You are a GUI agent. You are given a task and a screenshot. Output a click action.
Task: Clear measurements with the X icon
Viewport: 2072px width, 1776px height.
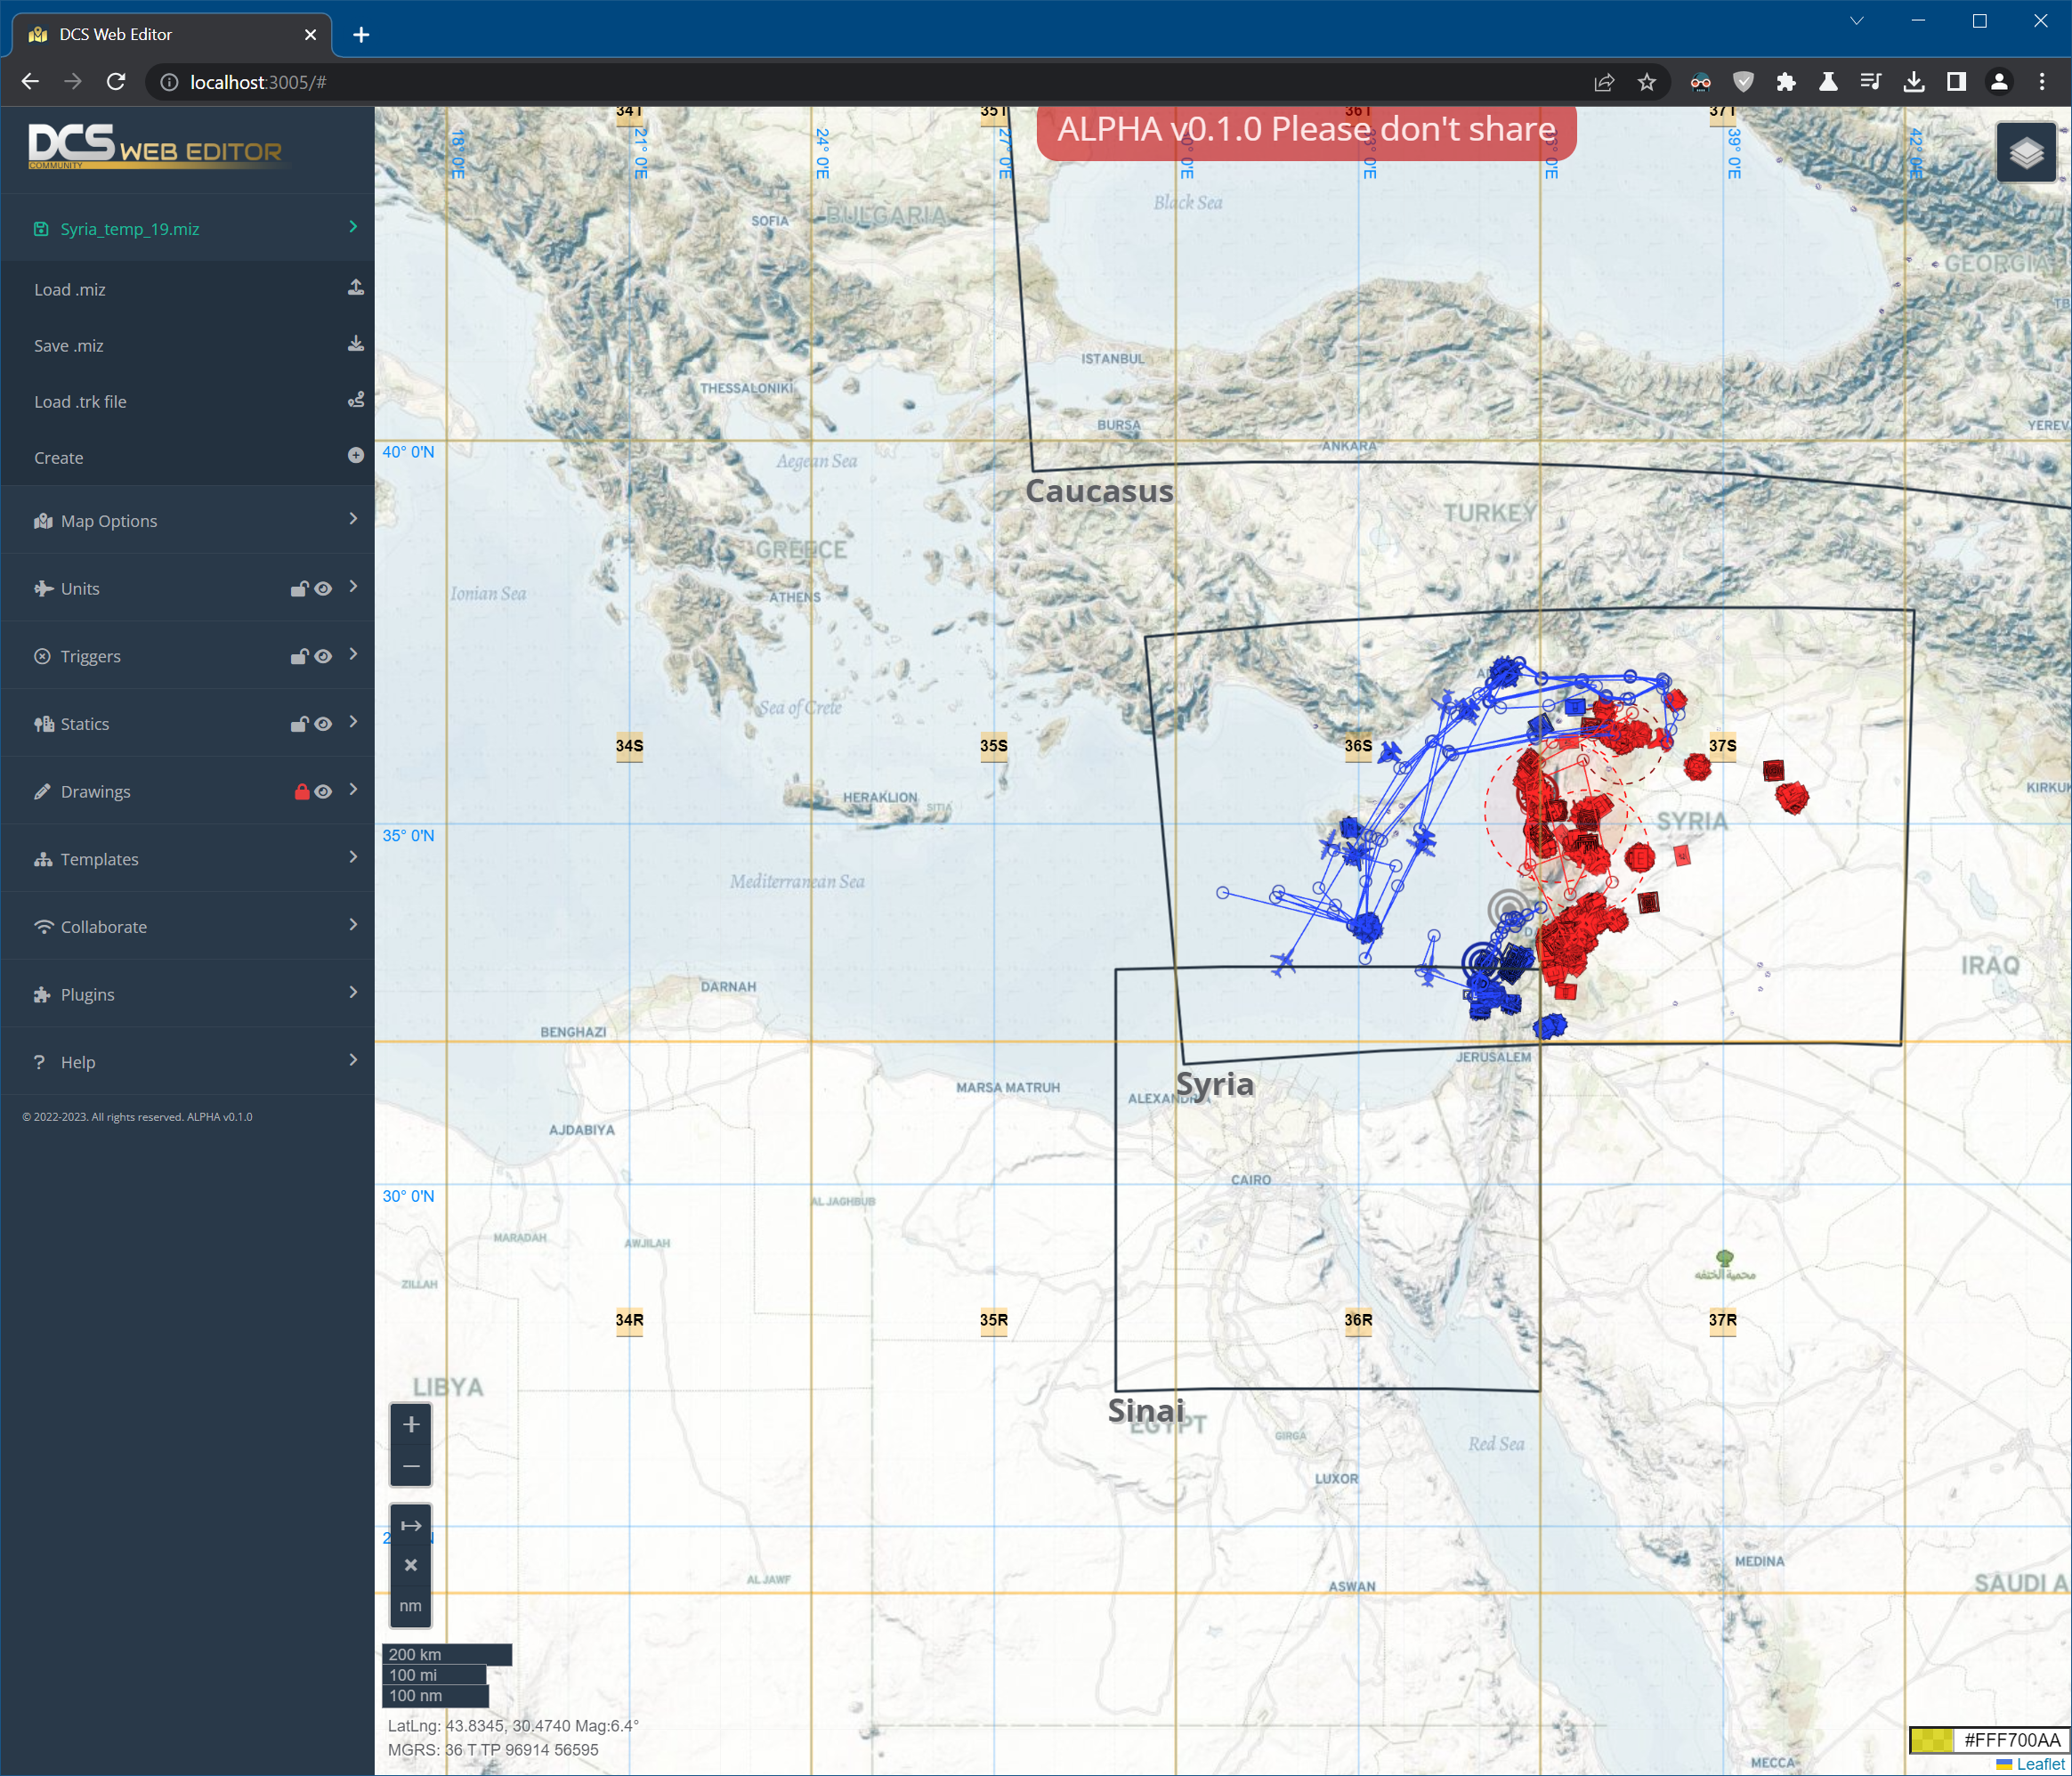(410, 1565)
